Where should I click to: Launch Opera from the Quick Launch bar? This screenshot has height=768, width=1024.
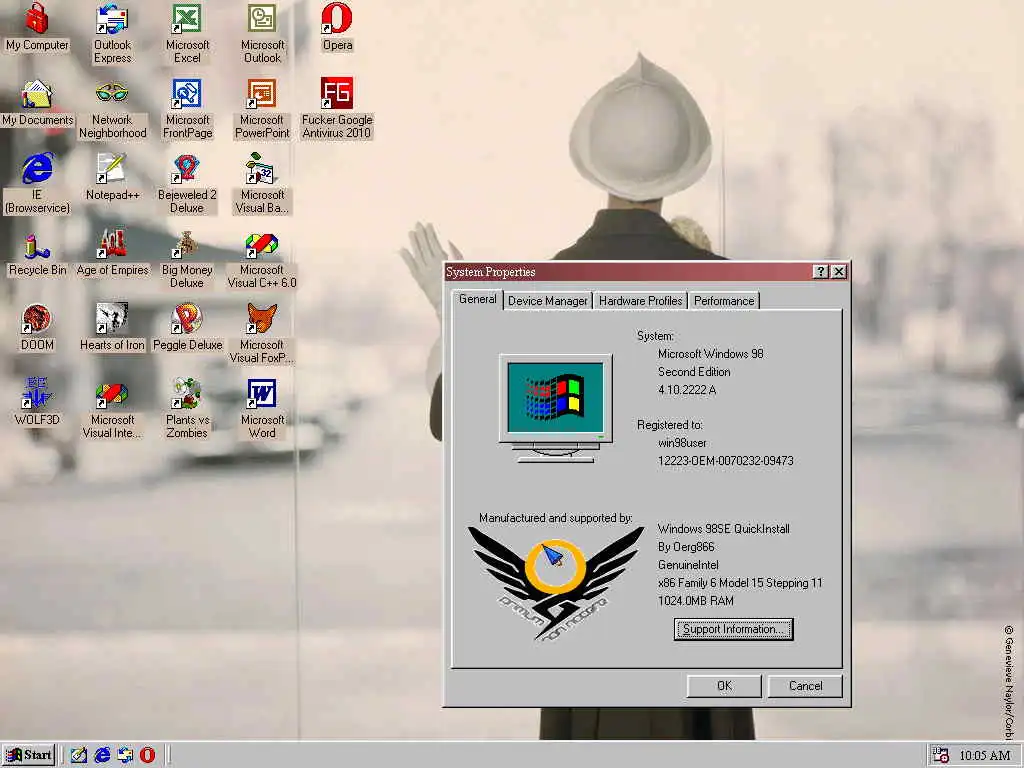148,755
